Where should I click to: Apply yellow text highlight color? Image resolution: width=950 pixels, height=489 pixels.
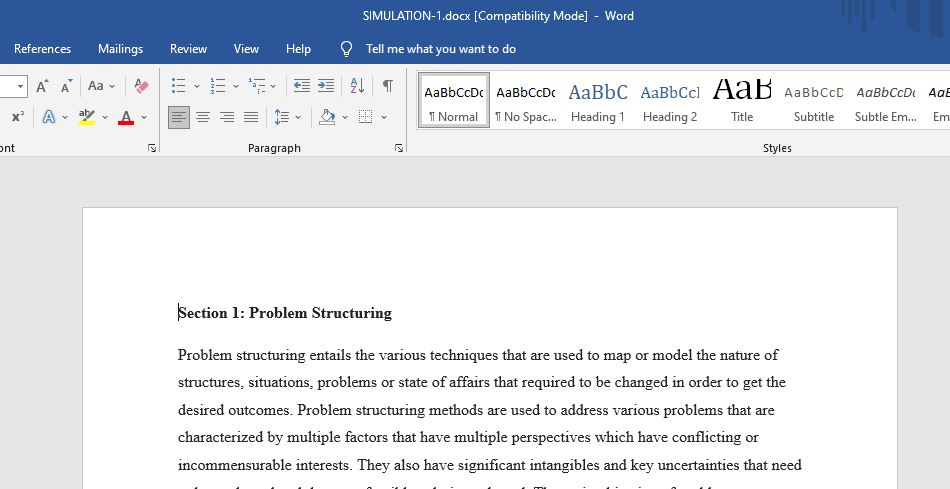[87, 117]
